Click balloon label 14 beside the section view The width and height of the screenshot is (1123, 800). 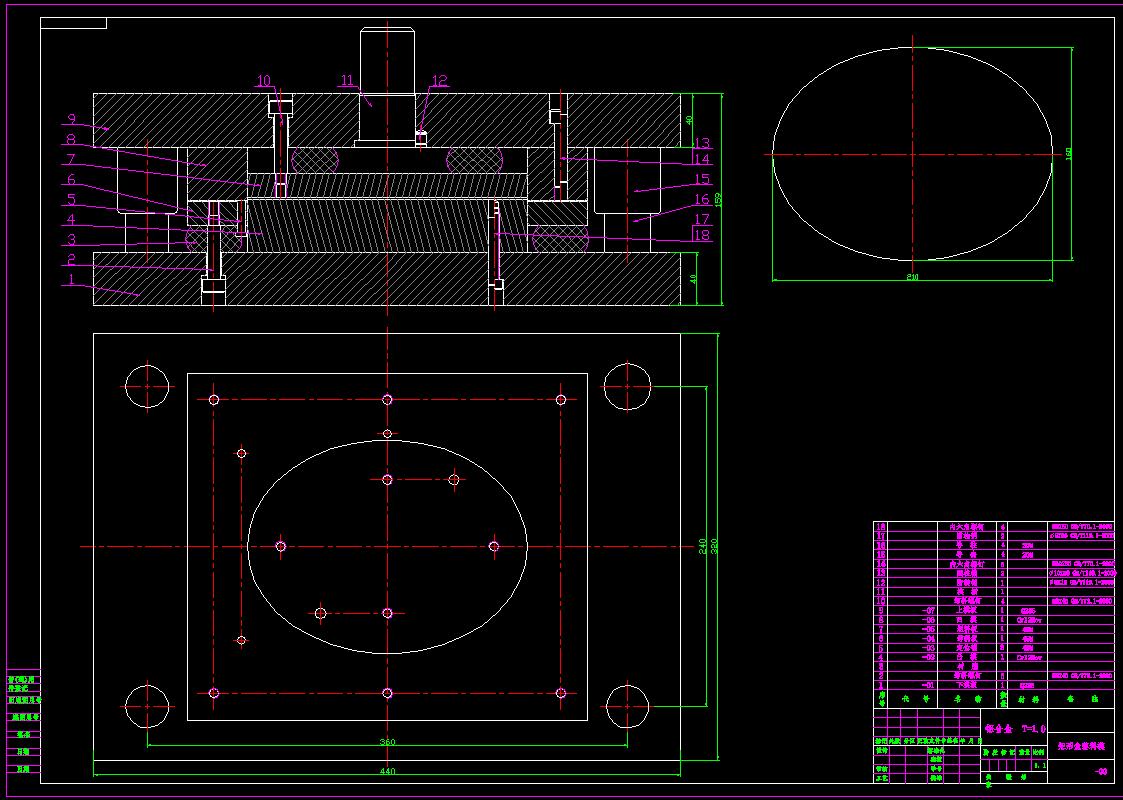pyautogui.click(x=701, y=159)
